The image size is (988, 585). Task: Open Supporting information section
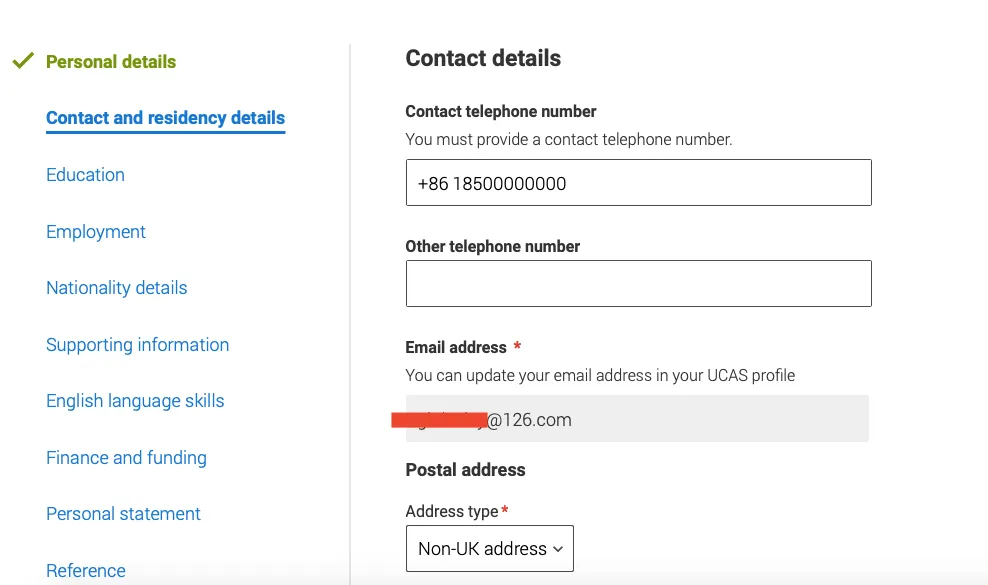coord(137,344)
